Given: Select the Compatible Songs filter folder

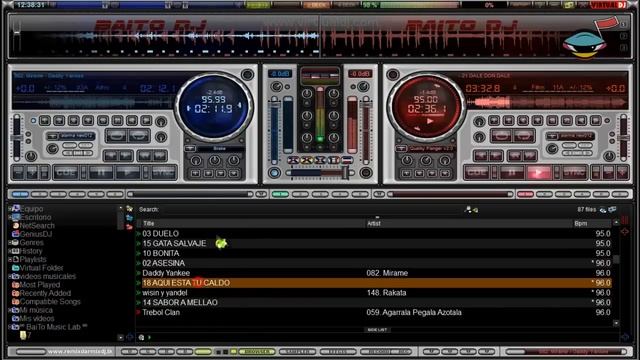Looking at the screenshot, I should [x=47, y=302].
